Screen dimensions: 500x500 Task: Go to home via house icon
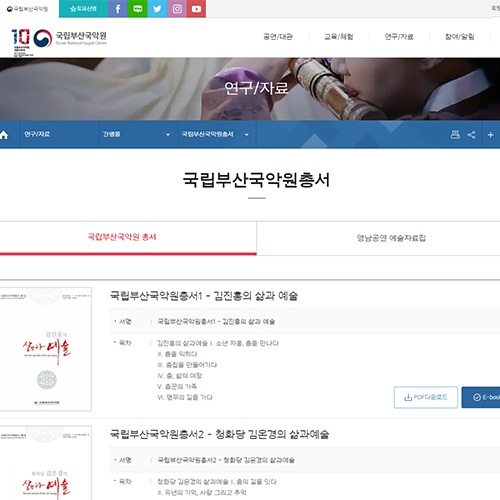coord(4,135)
